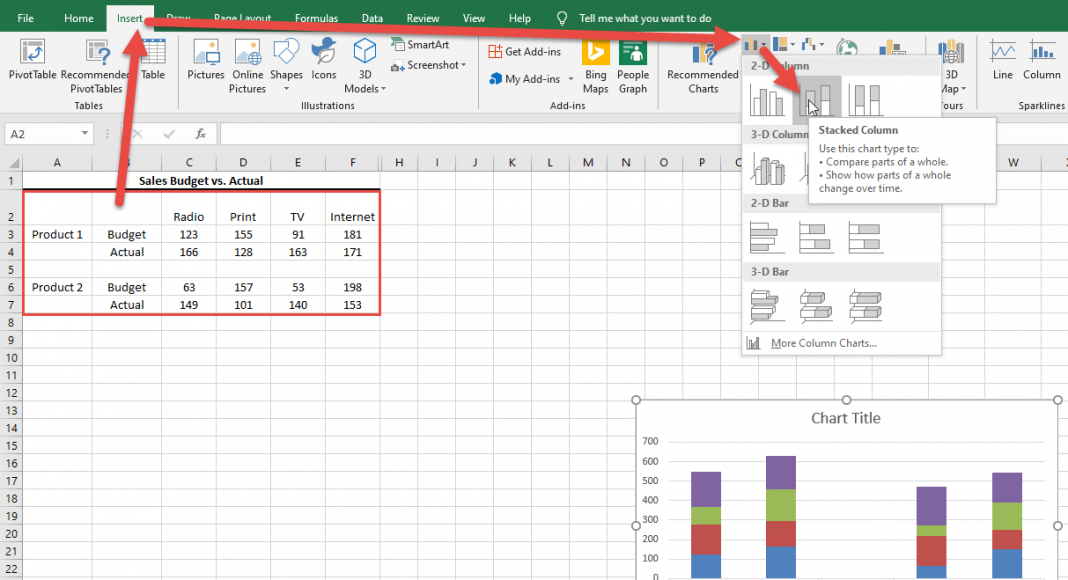This screenshot has height=580, width=1068.
Task: Pick the 100% Stacked Column chart
Action: click(865, 101)
